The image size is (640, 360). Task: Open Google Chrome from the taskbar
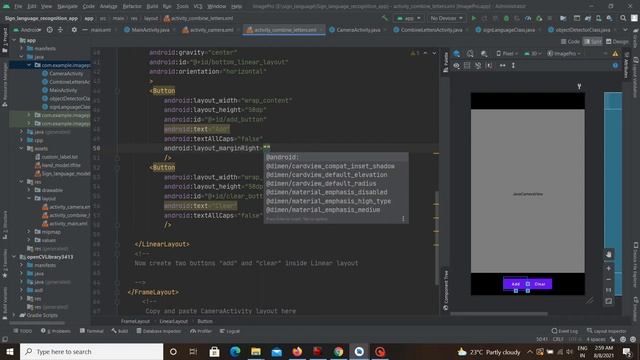pyautogui.click(x=338, y=351)
